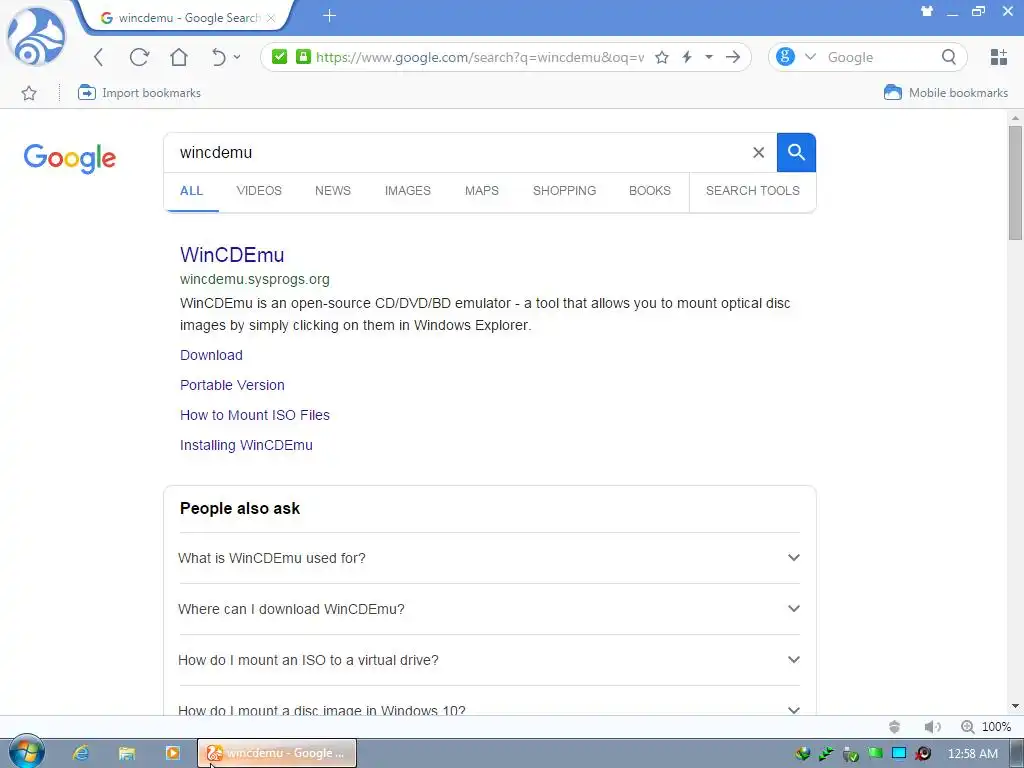Image resolution: width=1024 pixels, height=768 pixels.
Task: Open the extensions grid icon
Action: [999, 57]
